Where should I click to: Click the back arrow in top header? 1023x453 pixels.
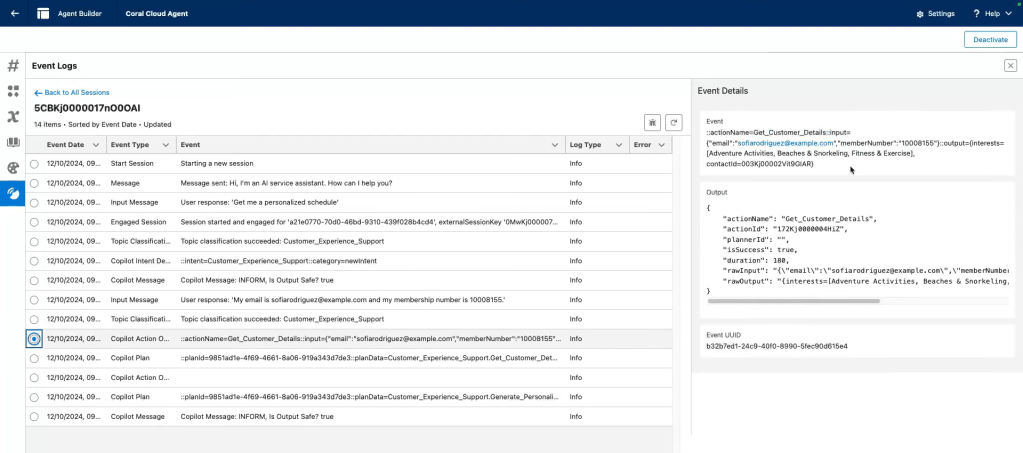click(14, 14)
